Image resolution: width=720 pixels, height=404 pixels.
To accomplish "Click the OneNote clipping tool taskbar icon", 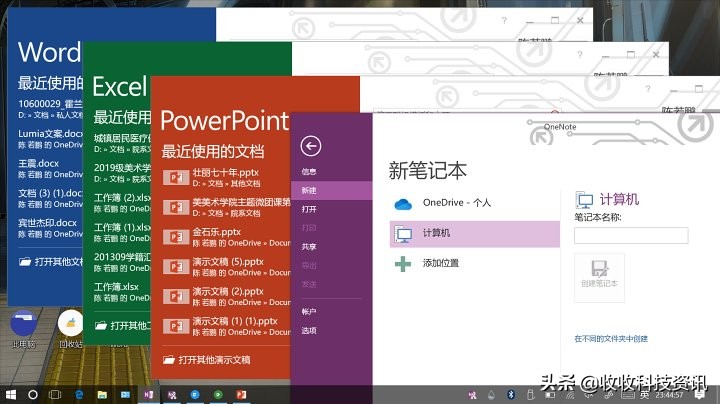I will click(x=172, y=395).
